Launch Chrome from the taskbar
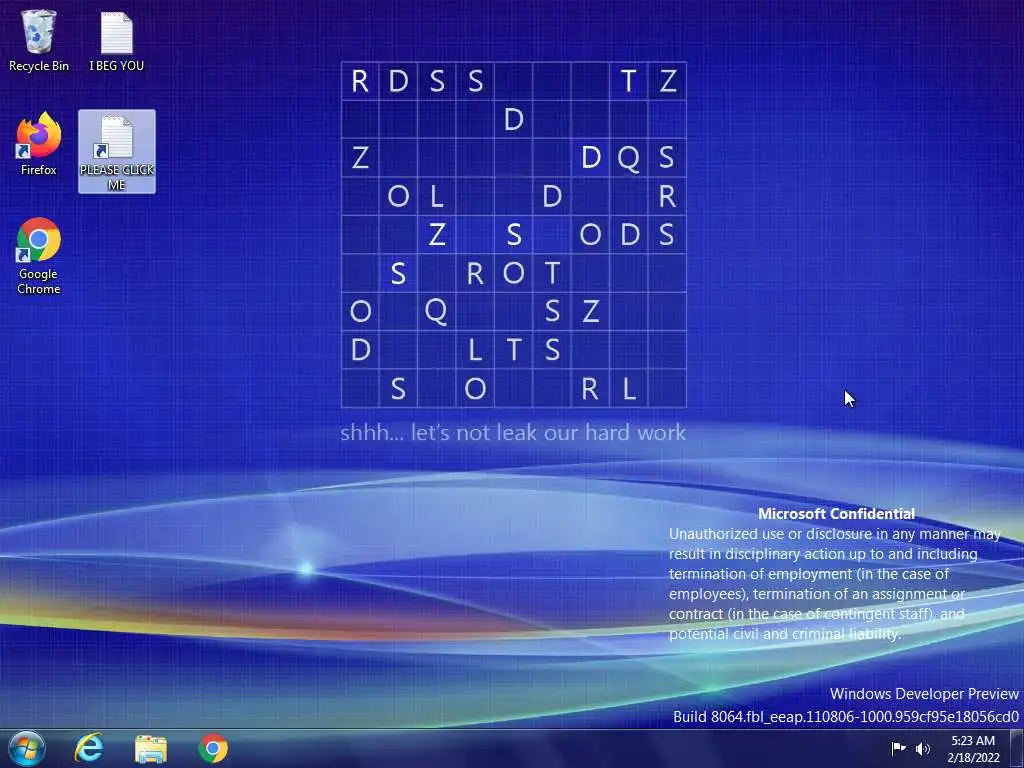1024x768 pixels. pyautogui.click(x=213, y=748)
